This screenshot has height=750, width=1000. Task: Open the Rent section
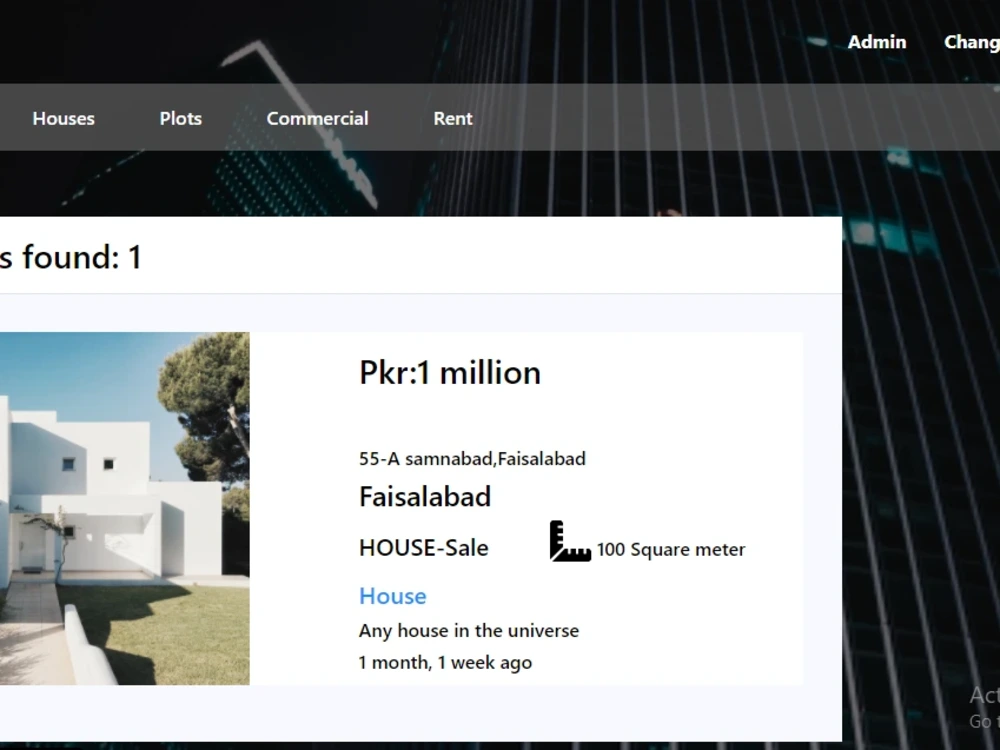point(452,118)
